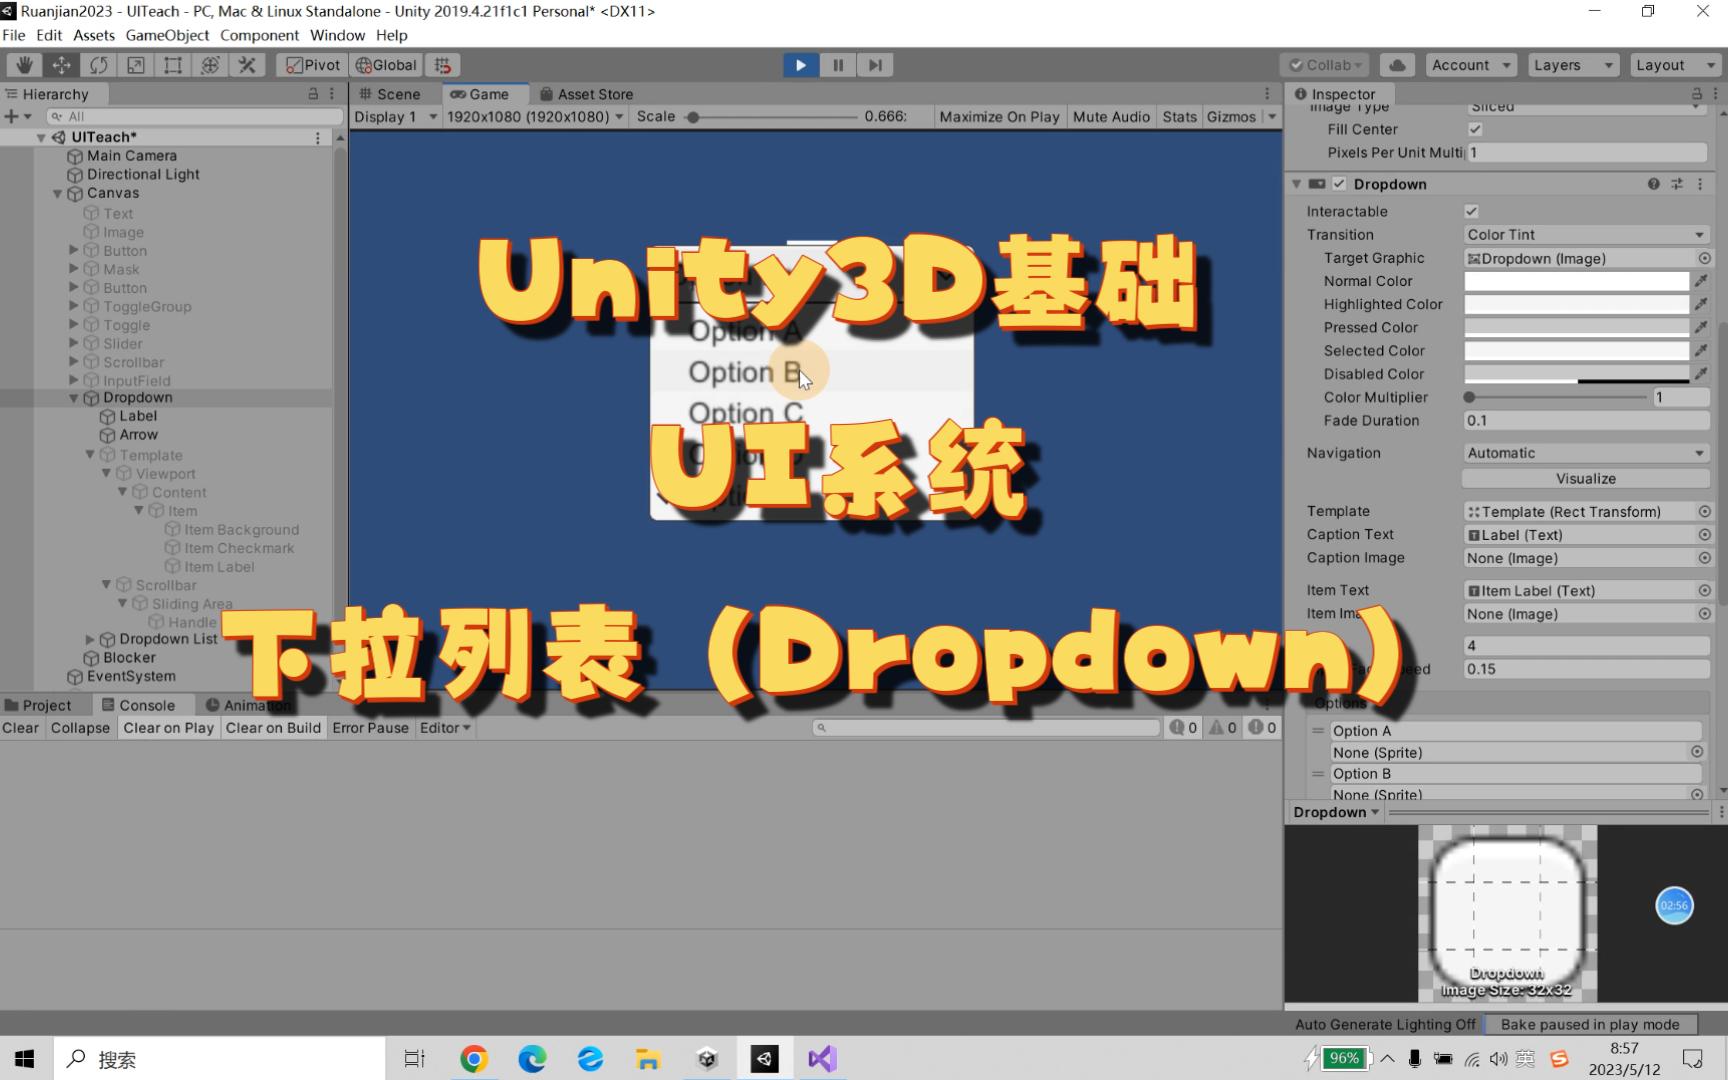This screenshot has width=1728, height=1080.
Task: Select the Rotate tool
Action: point(98,65)
